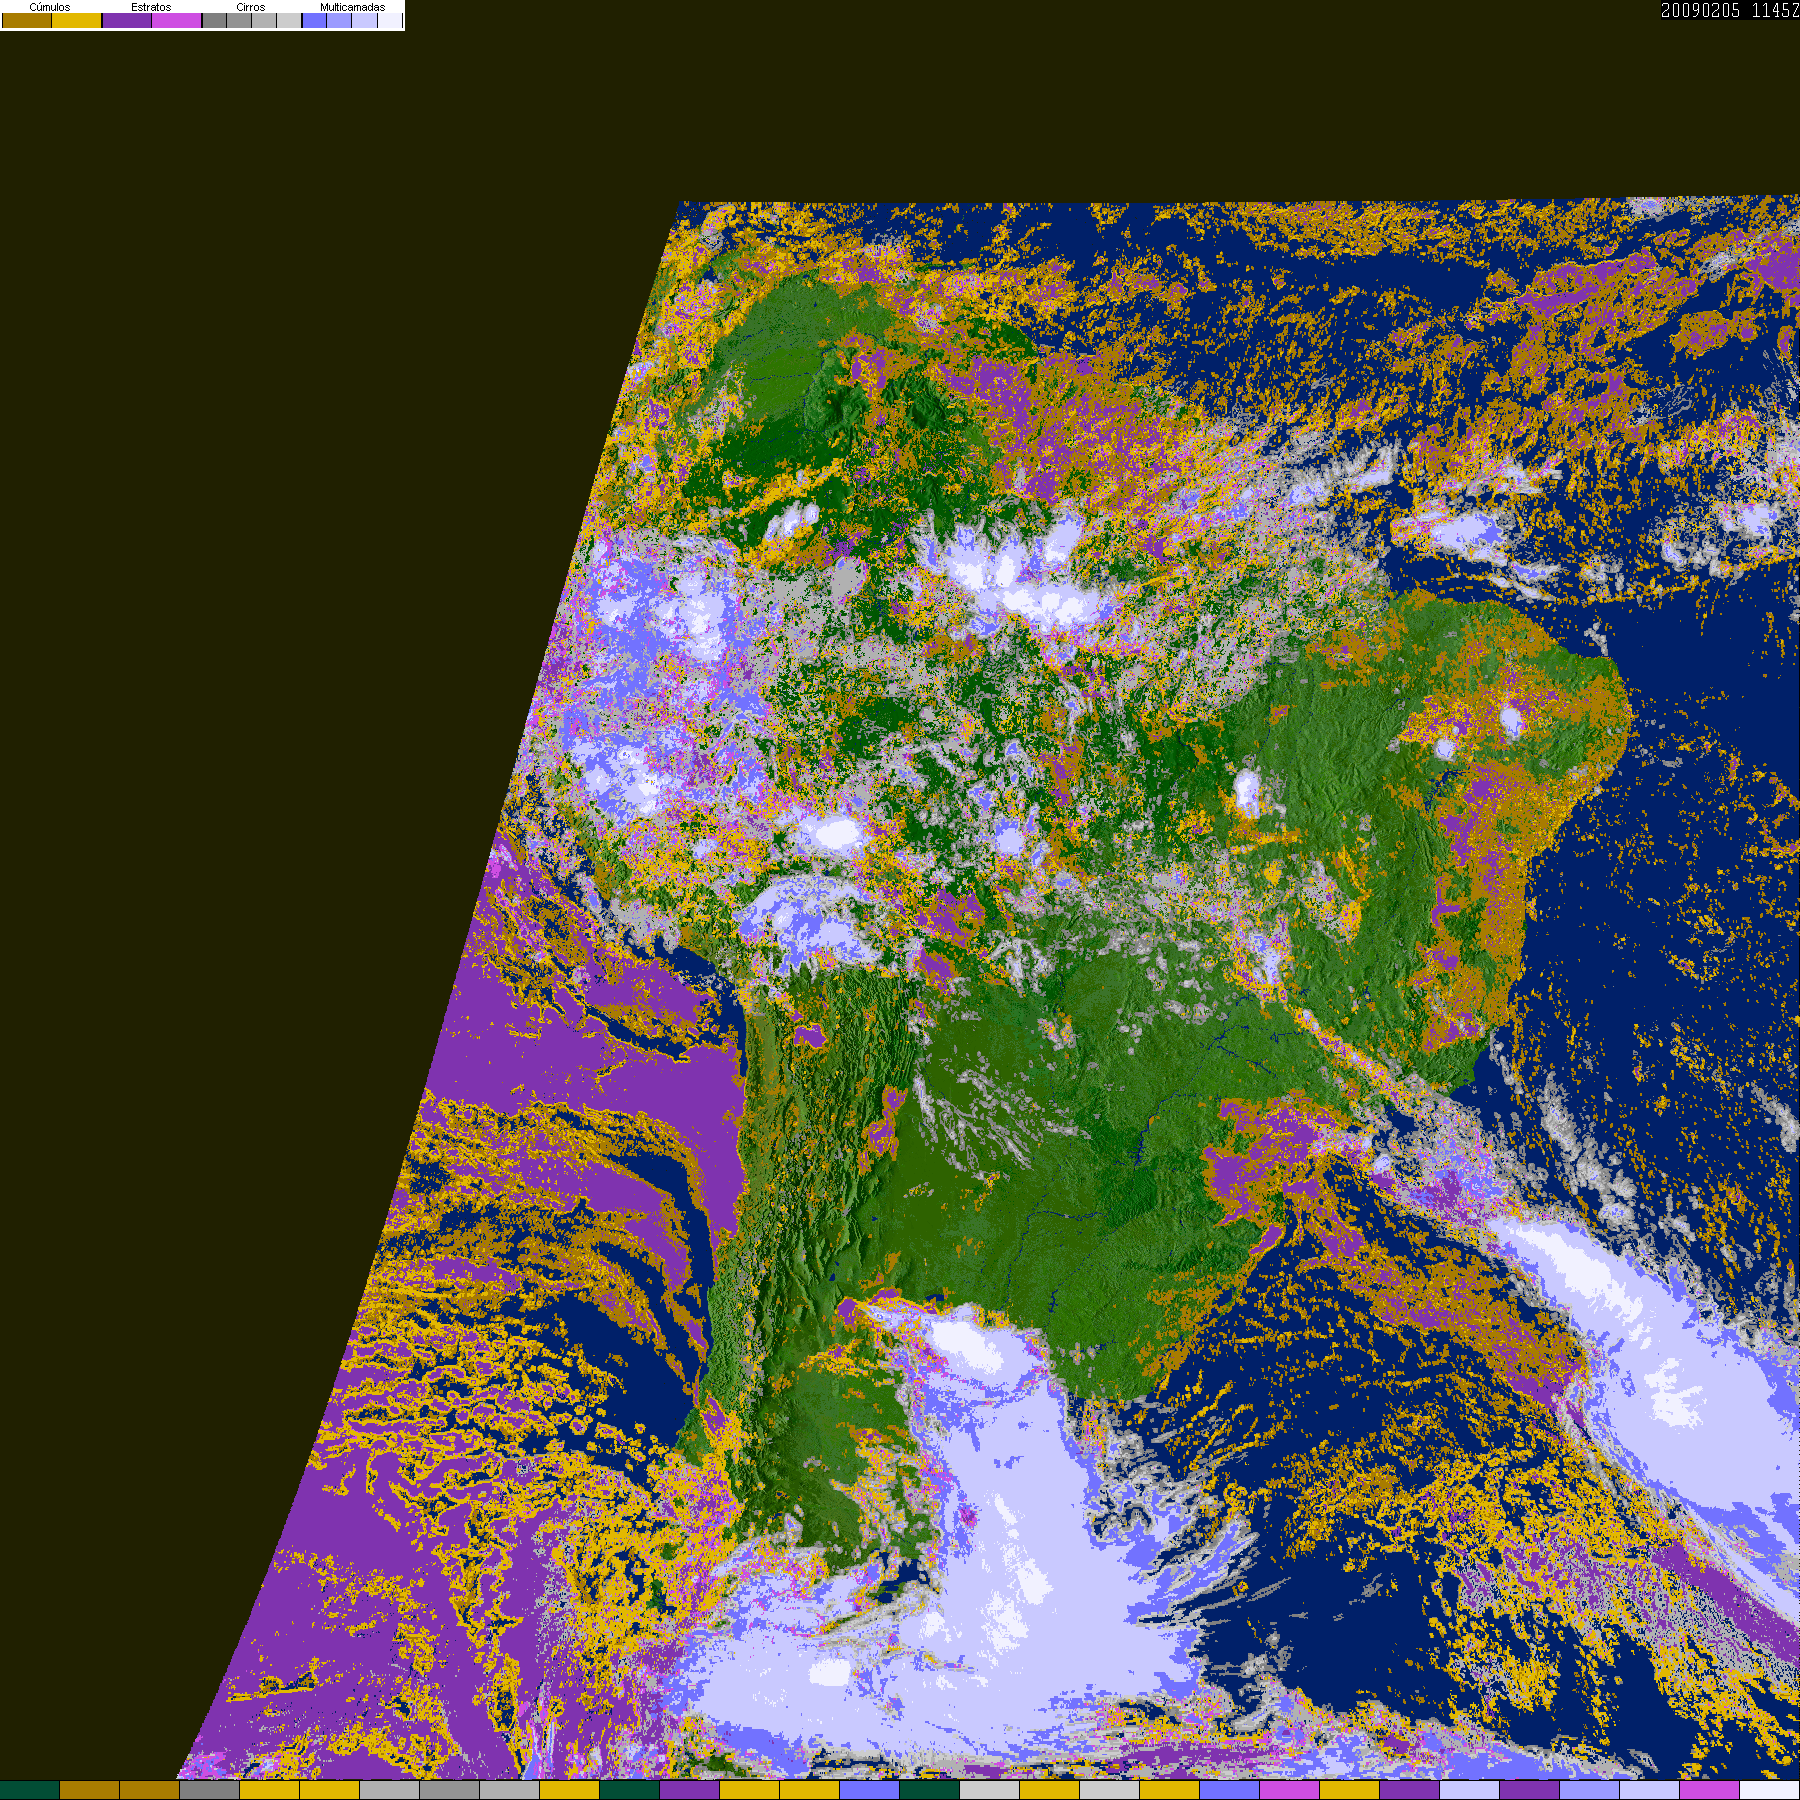
Task: Click the Multicamadas legend label
Action: 352,7
